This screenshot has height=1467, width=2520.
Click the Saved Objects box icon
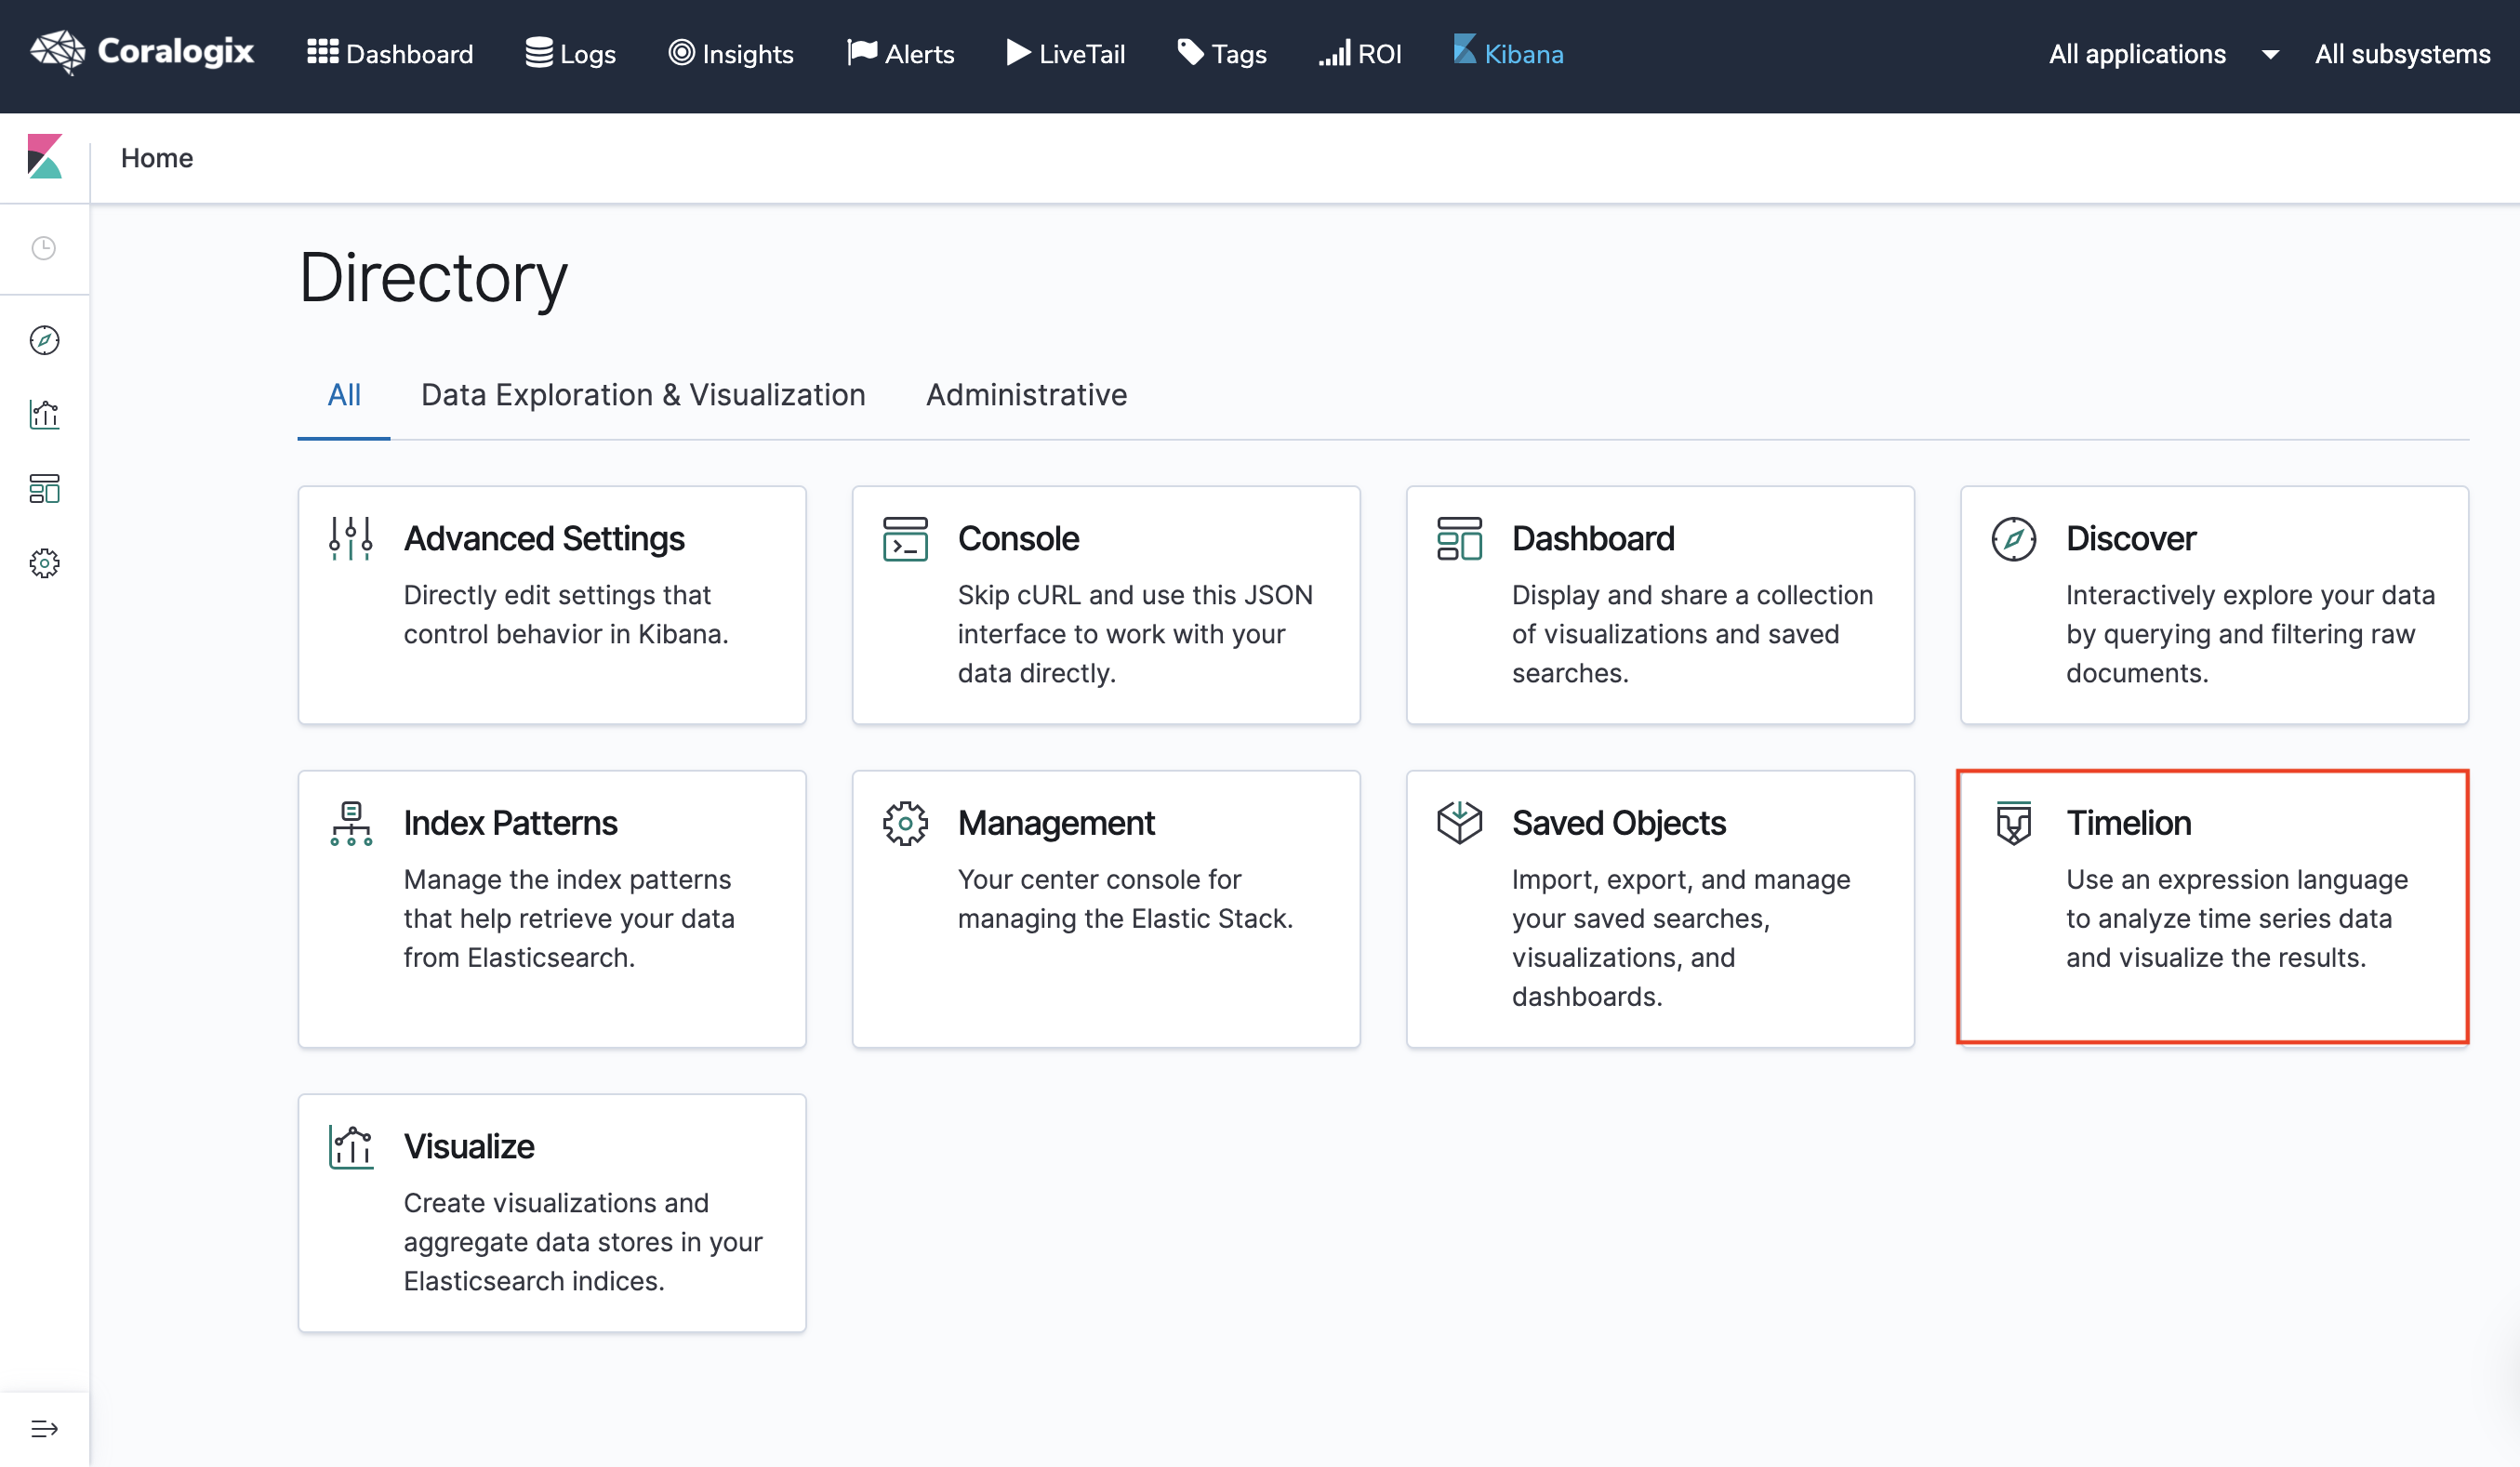[x=1459, y=823]
